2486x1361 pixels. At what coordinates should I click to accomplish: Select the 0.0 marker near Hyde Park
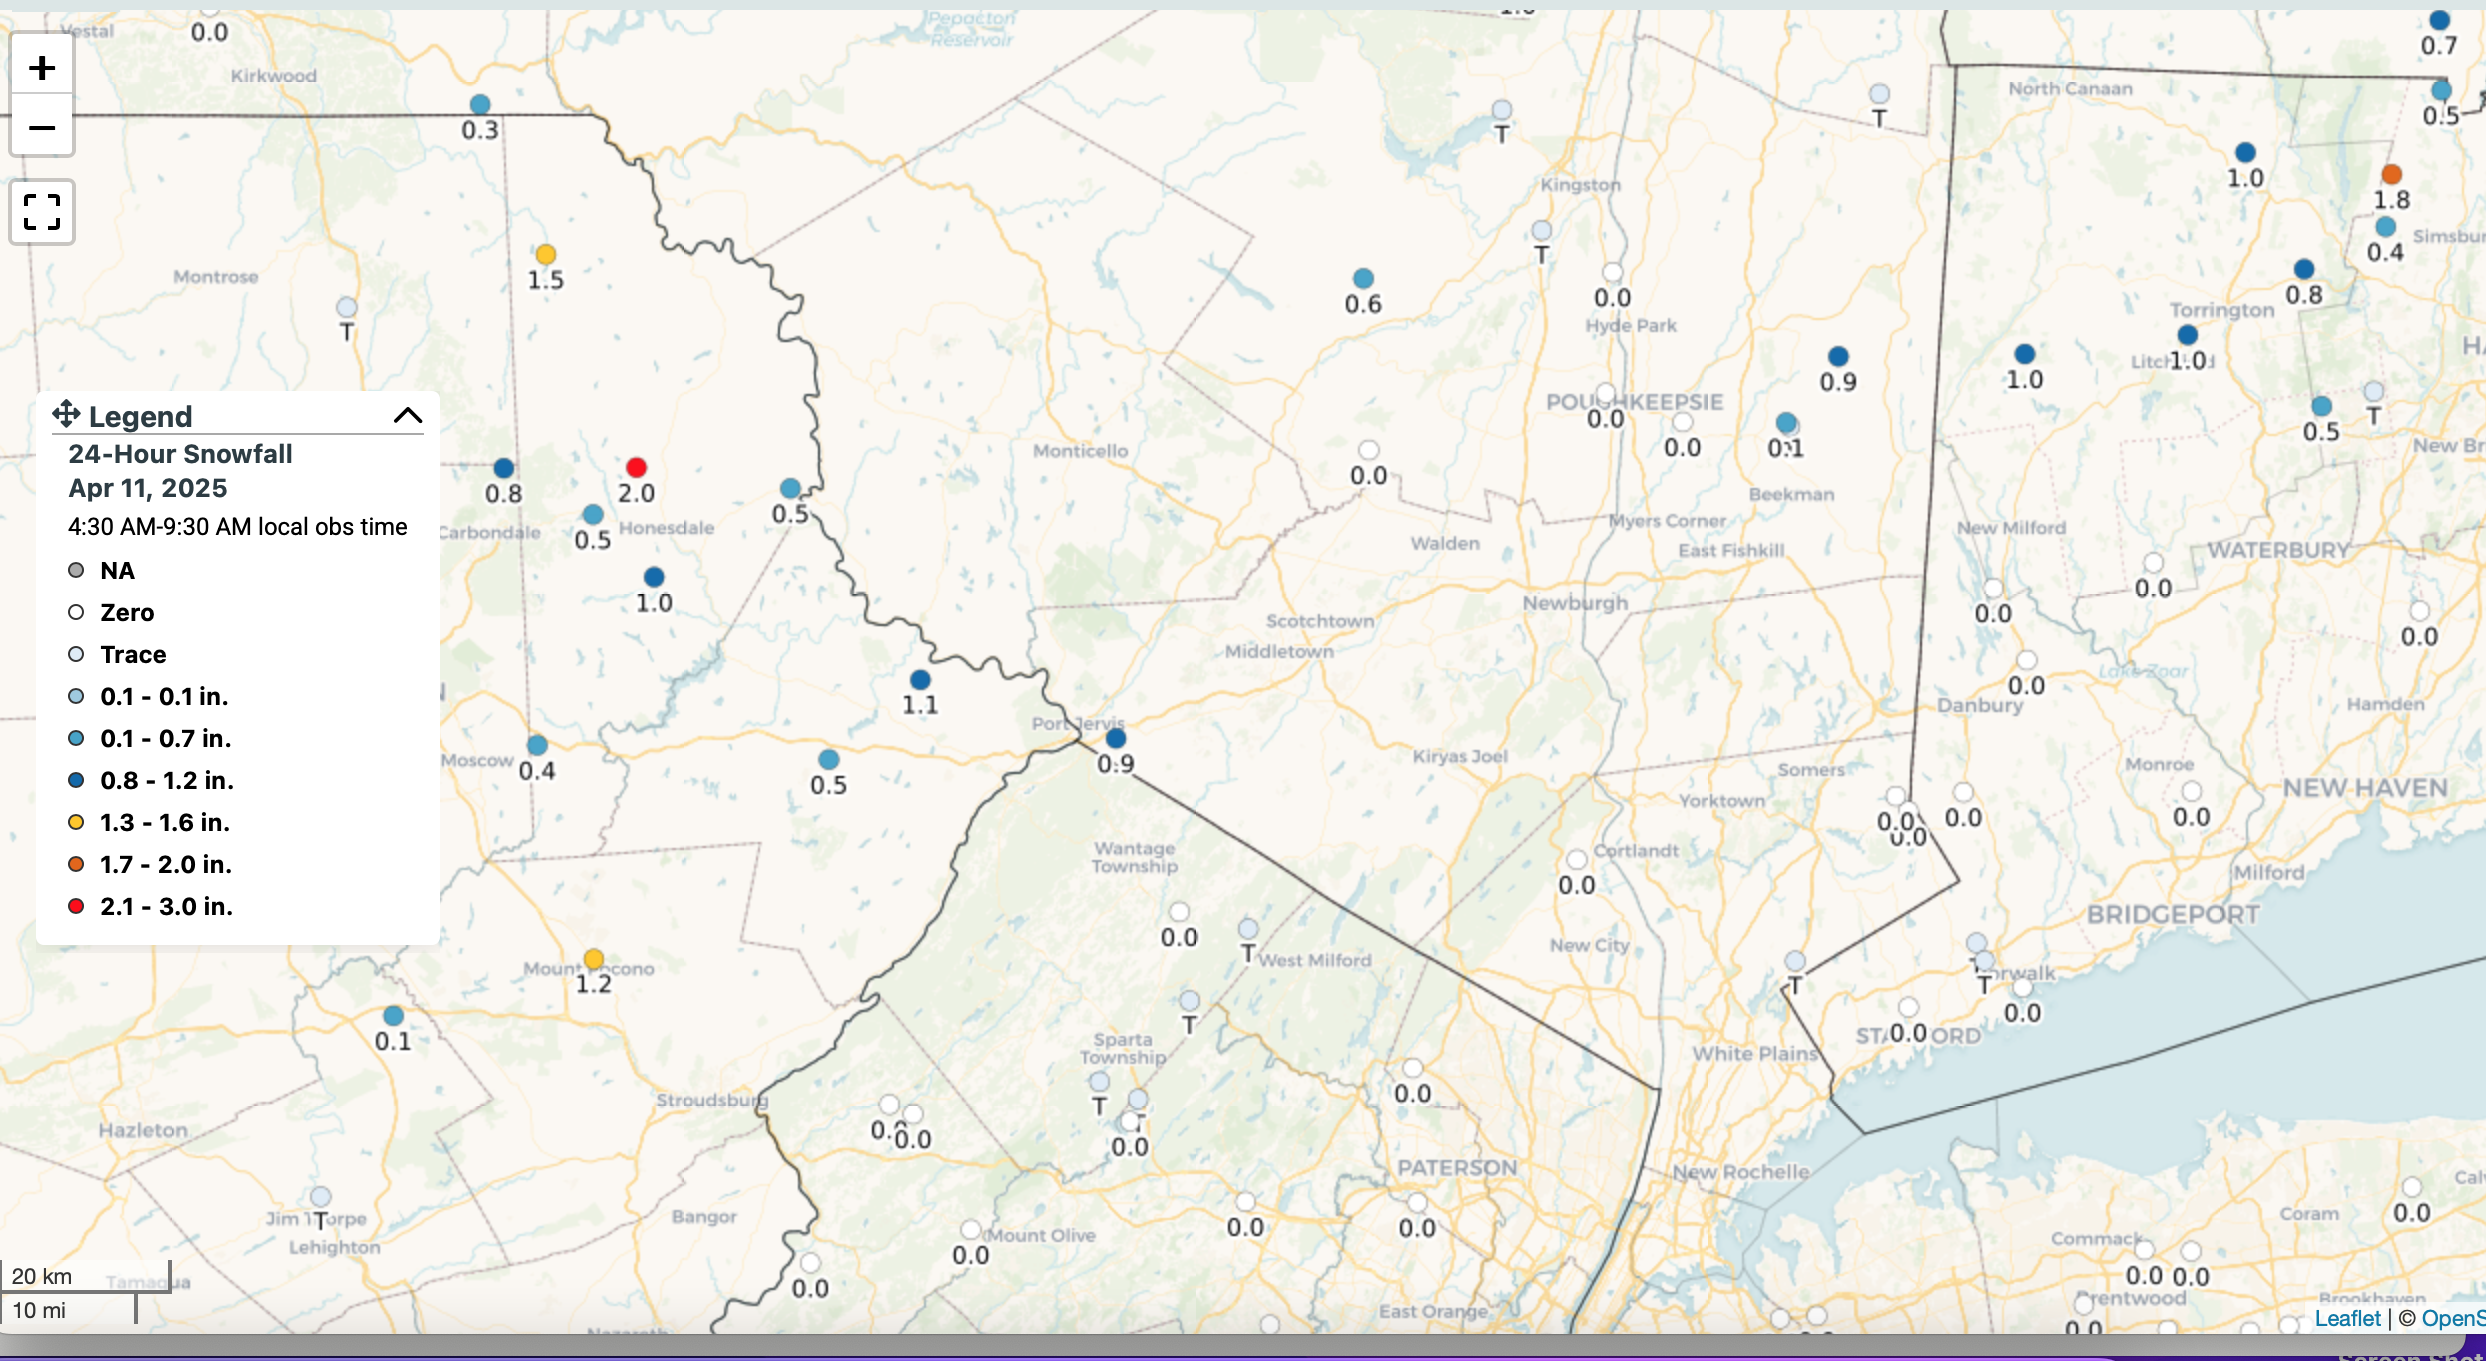1612,272
